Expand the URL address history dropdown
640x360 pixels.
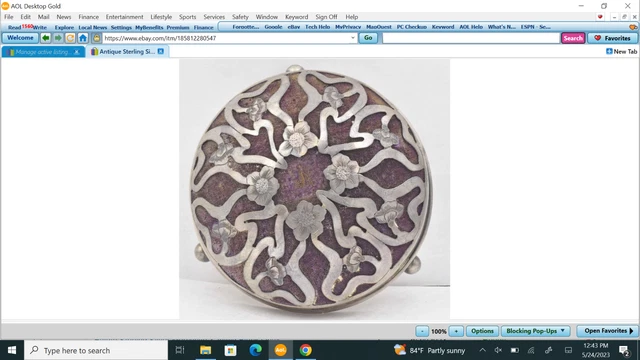click(353, 38)
